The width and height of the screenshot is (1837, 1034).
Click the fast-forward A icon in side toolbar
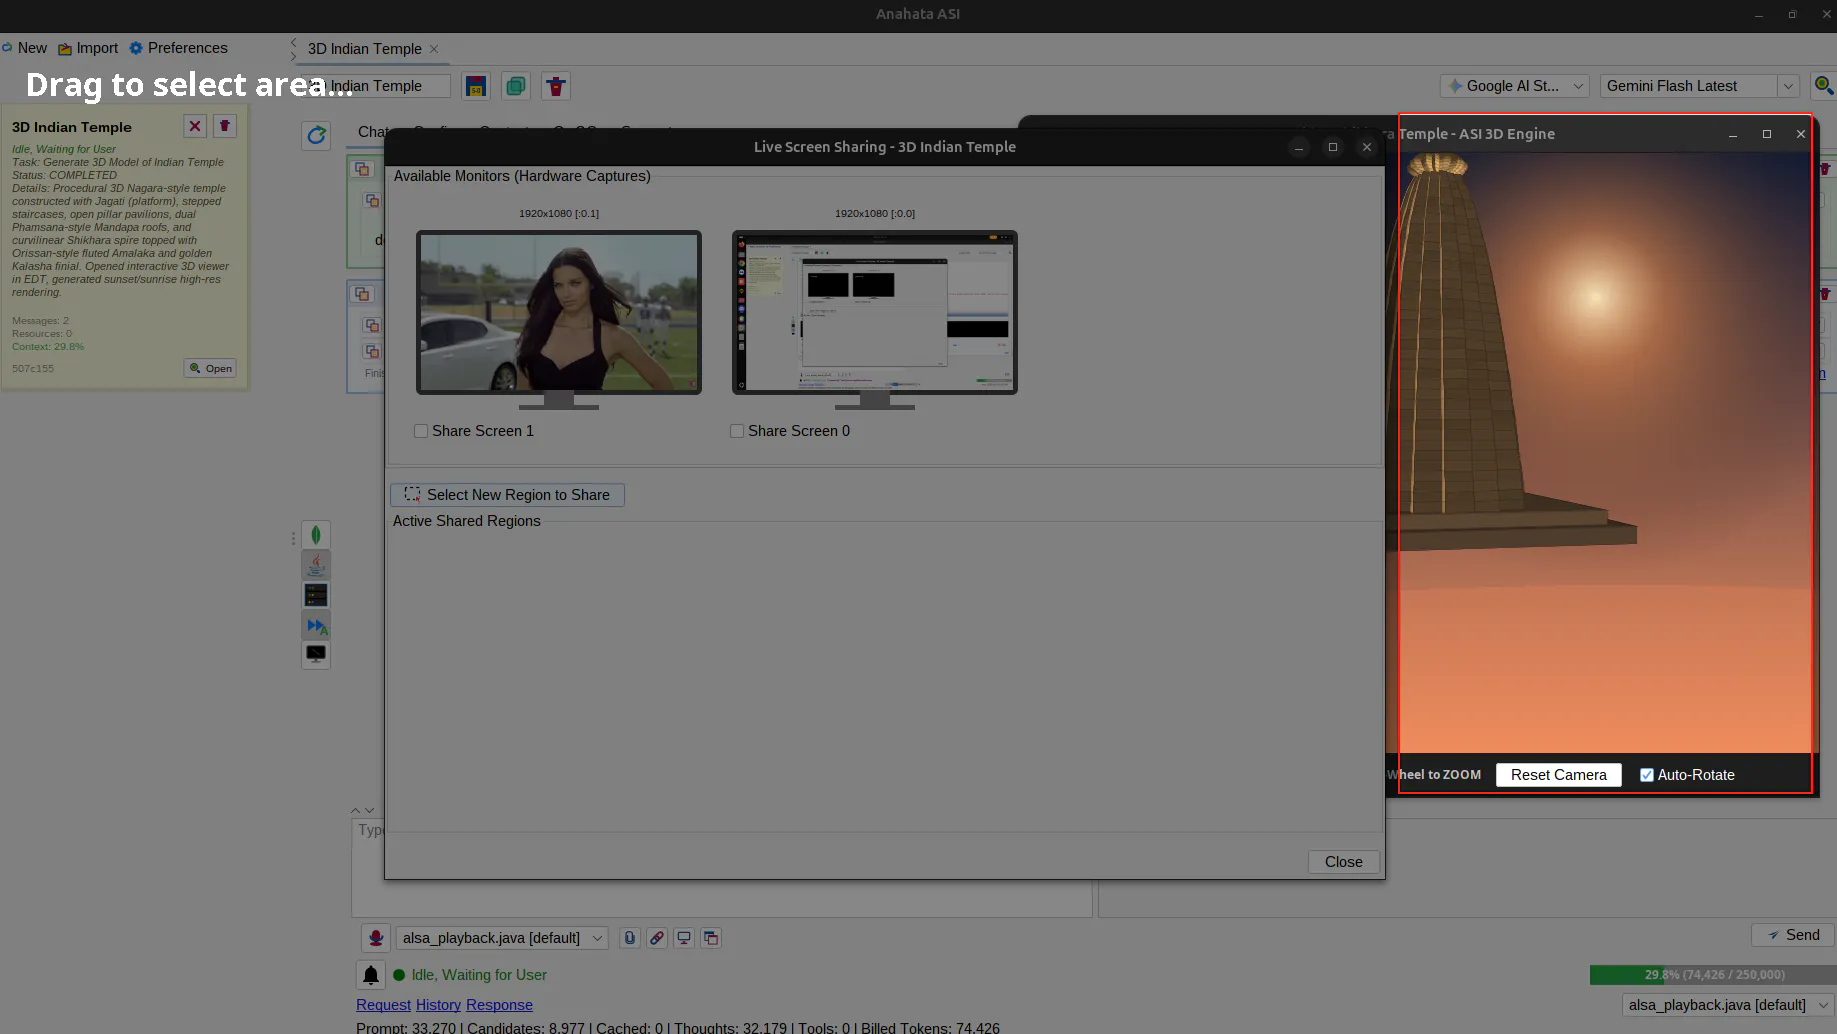[x=316, y=625]
